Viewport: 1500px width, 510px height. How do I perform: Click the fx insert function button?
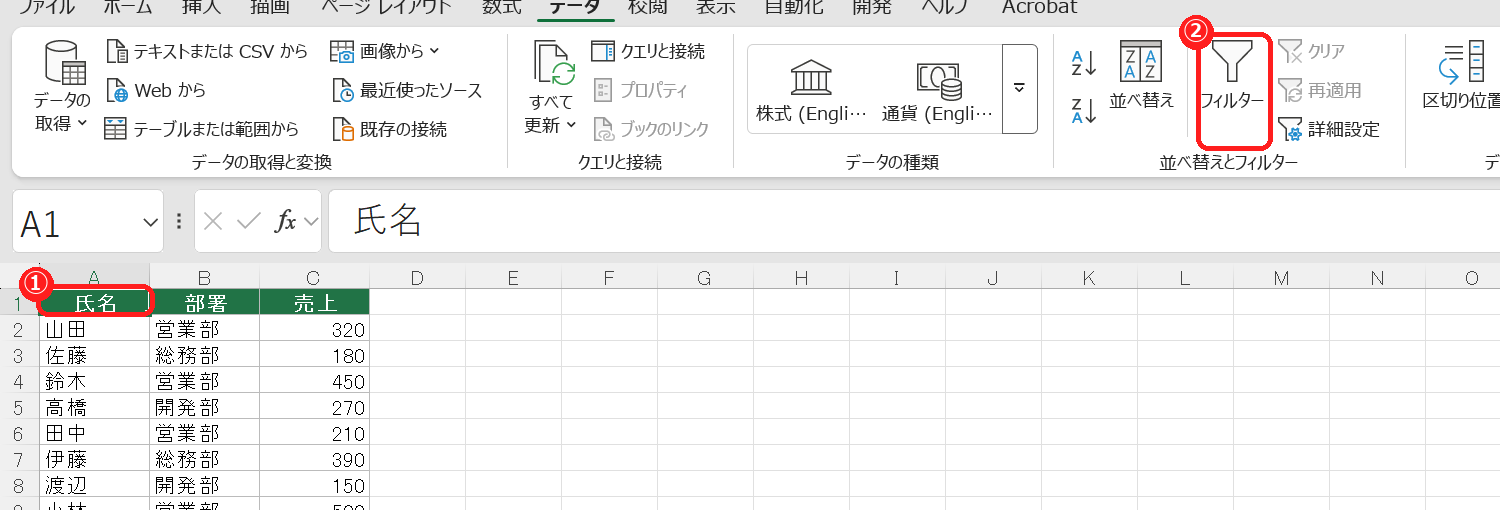[286, 221]
